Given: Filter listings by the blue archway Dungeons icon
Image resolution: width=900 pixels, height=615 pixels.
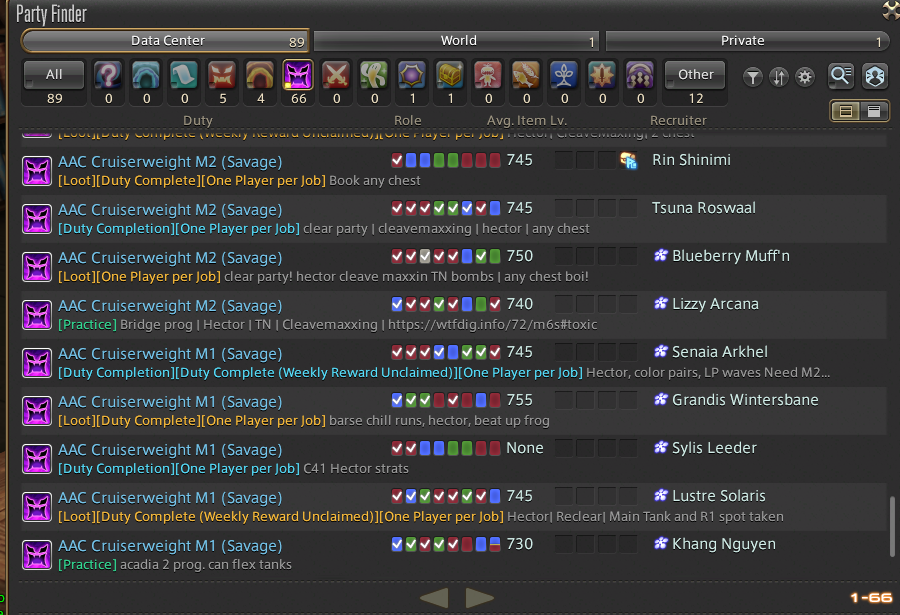Looking at the screenshot, I should (146, 75).
